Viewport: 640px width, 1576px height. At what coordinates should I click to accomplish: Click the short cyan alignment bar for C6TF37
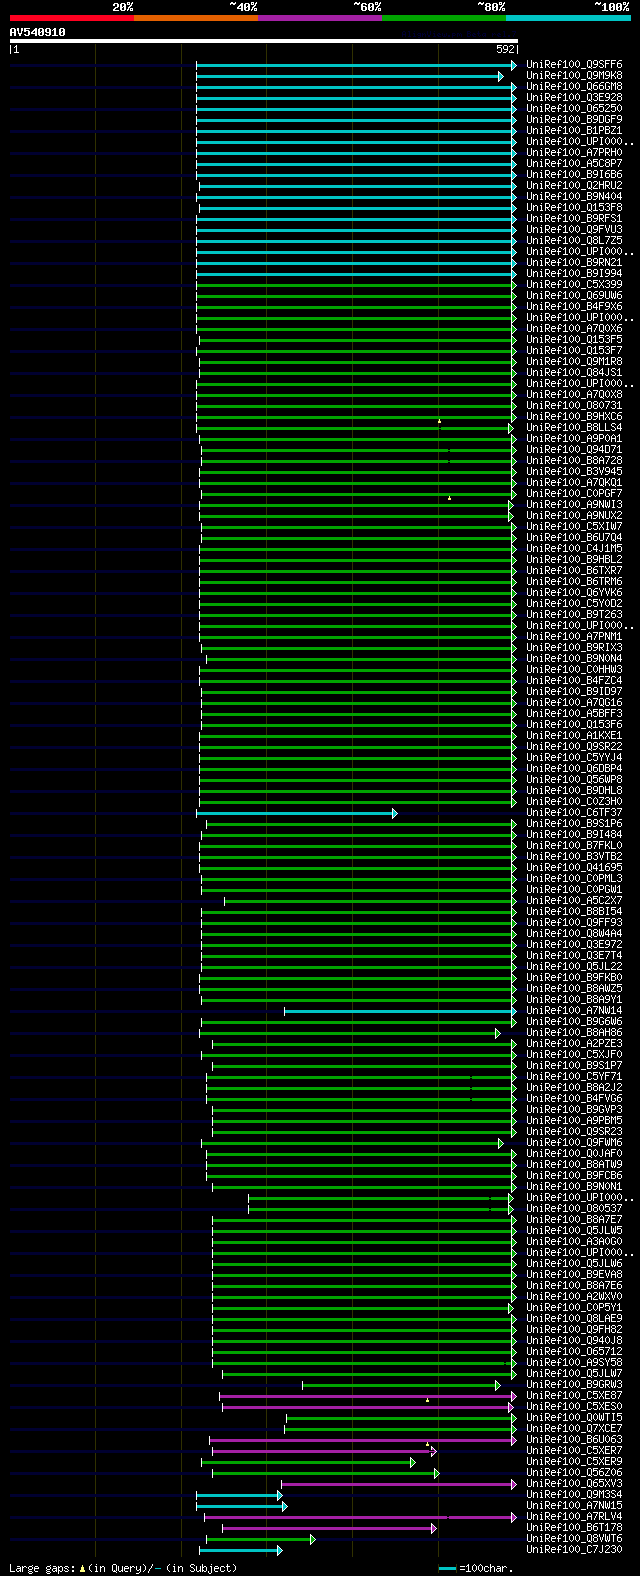pyautogui.click(x=296, y=813)
